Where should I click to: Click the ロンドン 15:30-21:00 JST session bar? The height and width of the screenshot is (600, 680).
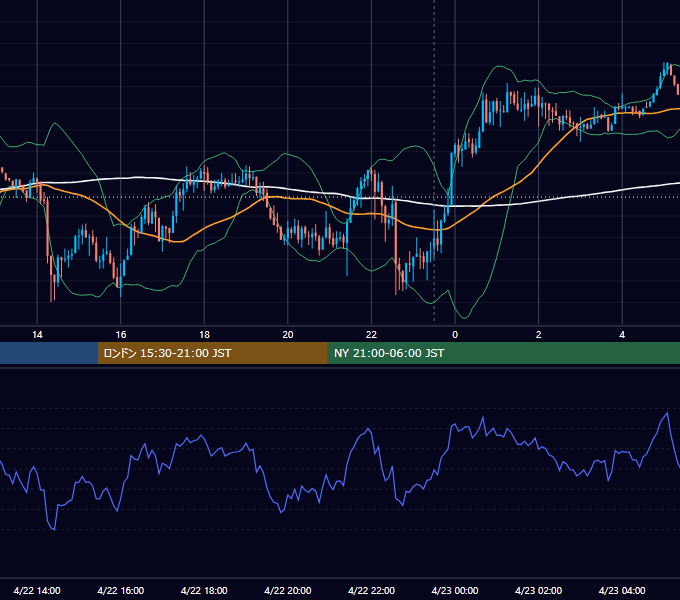212,353
